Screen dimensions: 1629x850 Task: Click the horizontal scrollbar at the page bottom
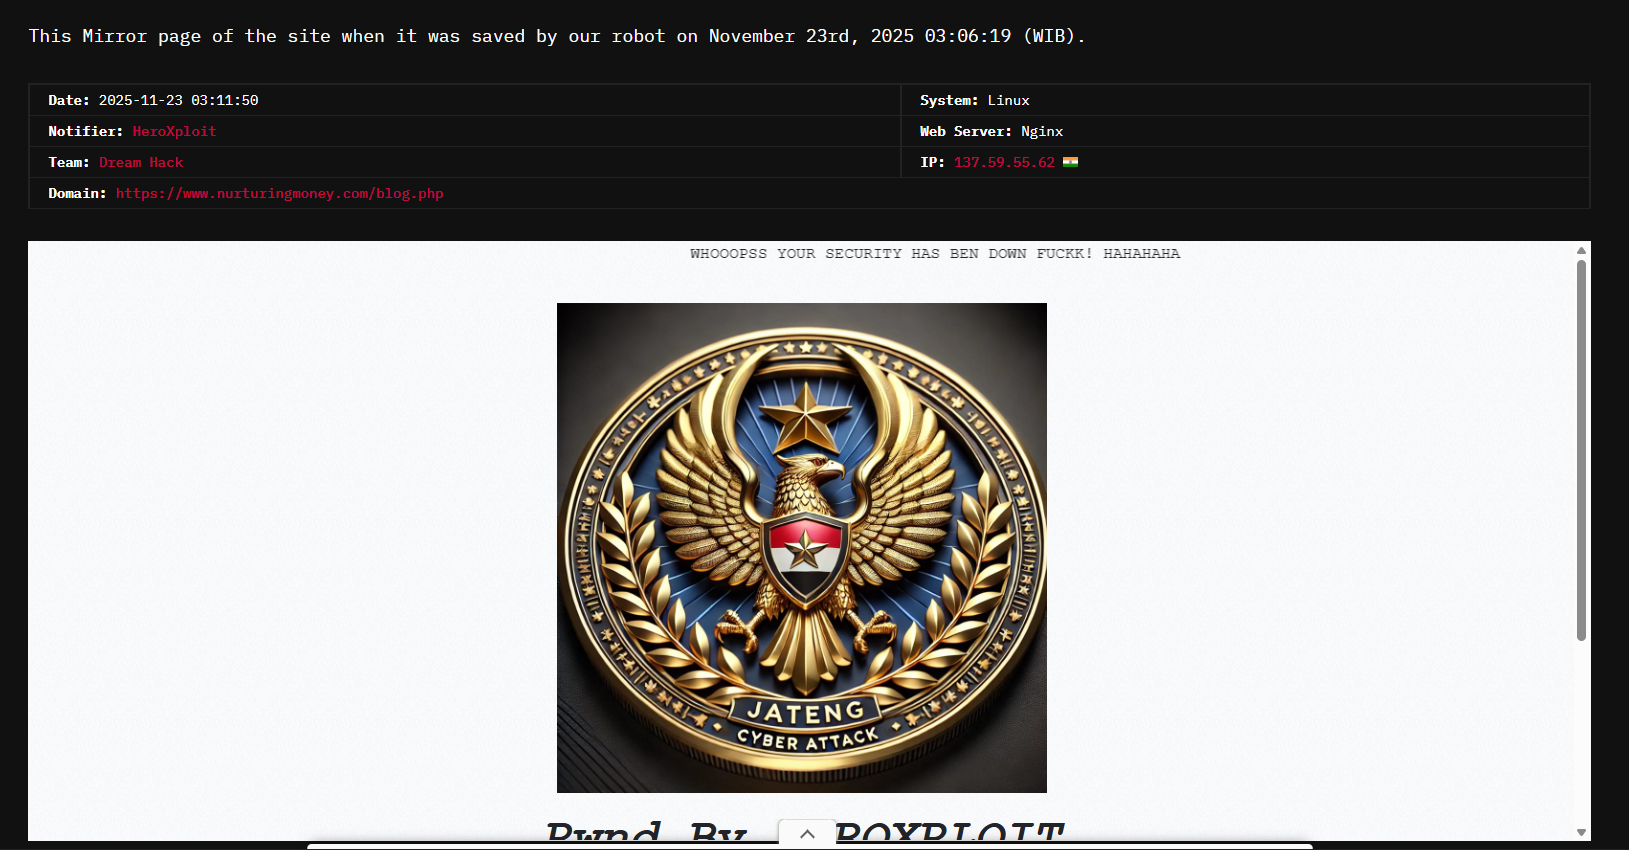click(809, 846)
